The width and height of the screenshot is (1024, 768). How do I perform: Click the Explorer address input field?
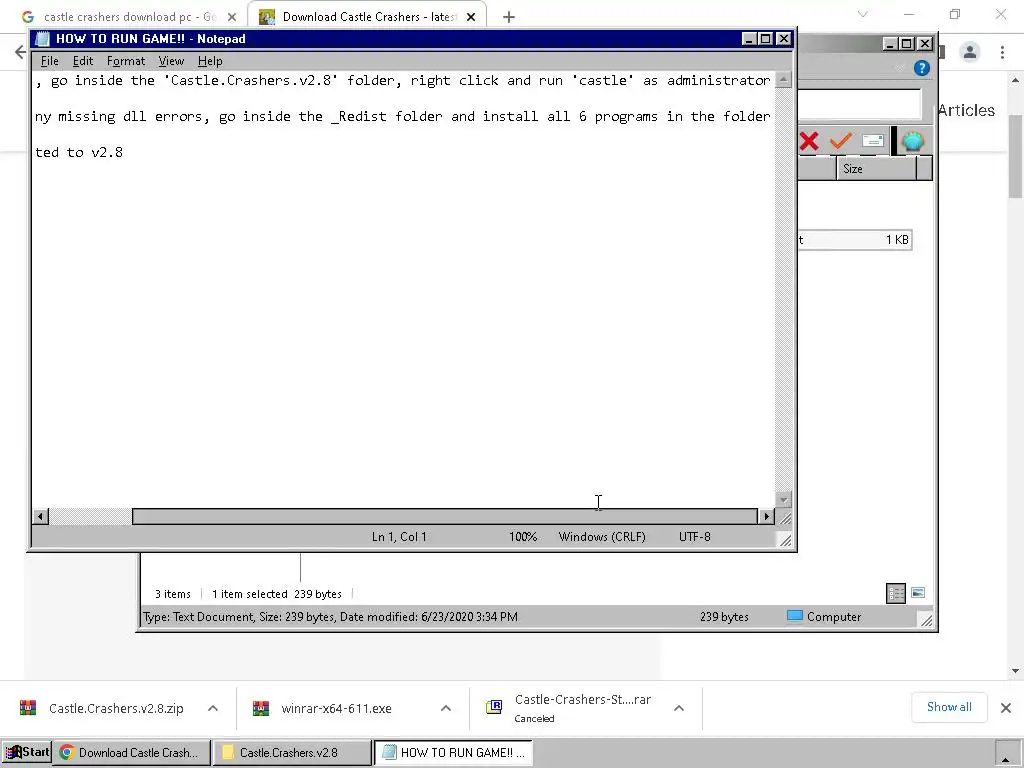[x=859, y=104]
